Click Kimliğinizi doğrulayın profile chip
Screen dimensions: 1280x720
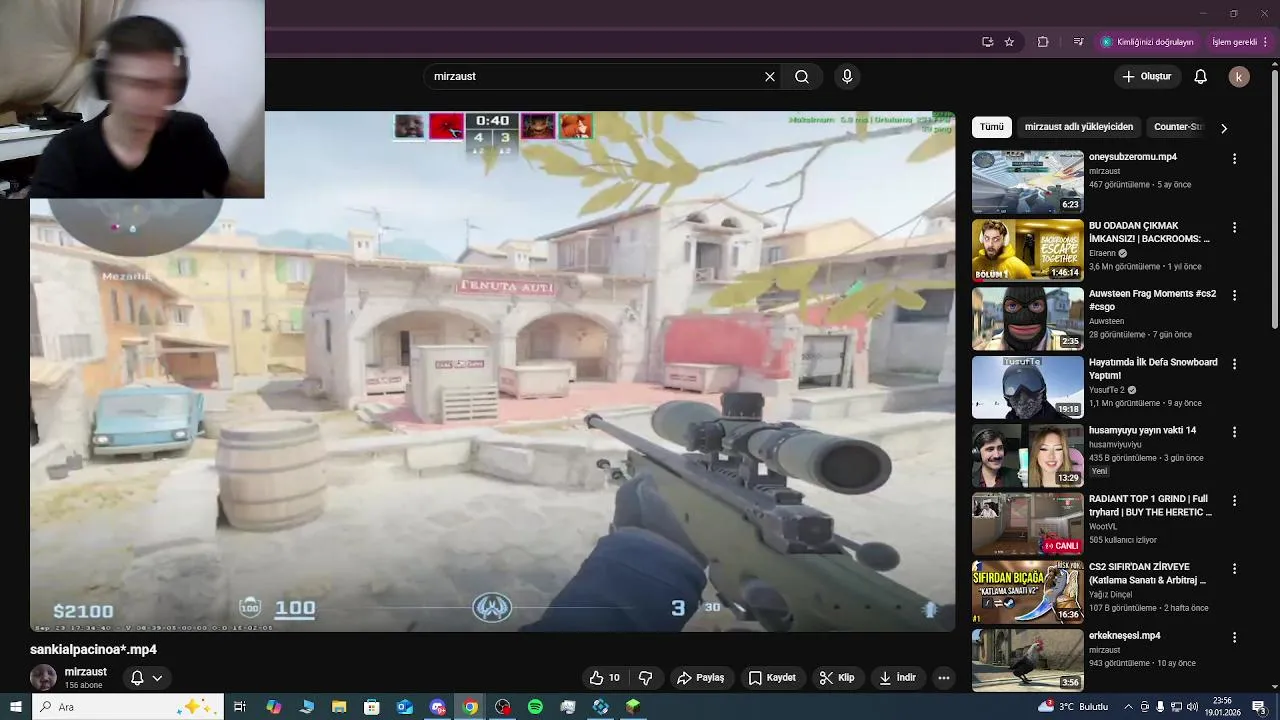(x=1147, y=42)
